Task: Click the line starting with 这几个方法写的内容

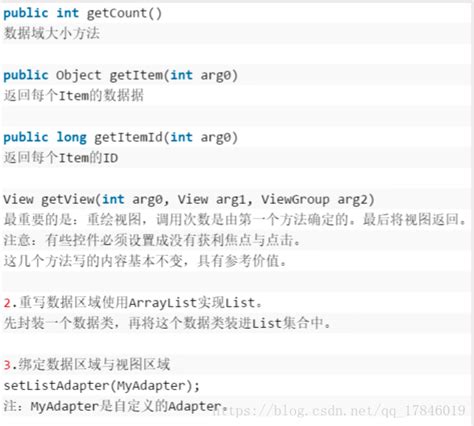Action: (x=145, y=261)
